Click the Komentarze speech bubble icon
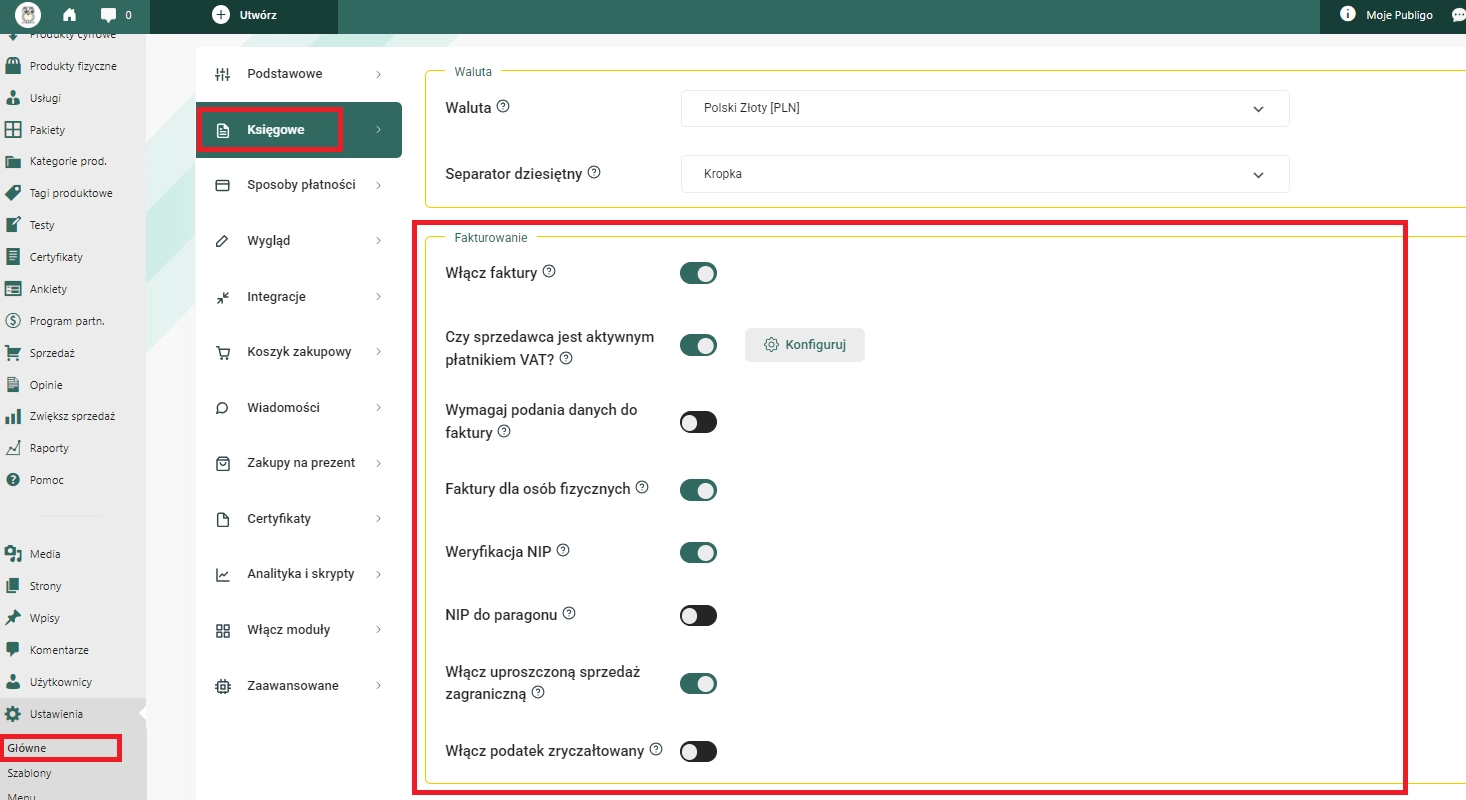The image size is (1466, 800). pyautogui.click(x=13, y=650)
